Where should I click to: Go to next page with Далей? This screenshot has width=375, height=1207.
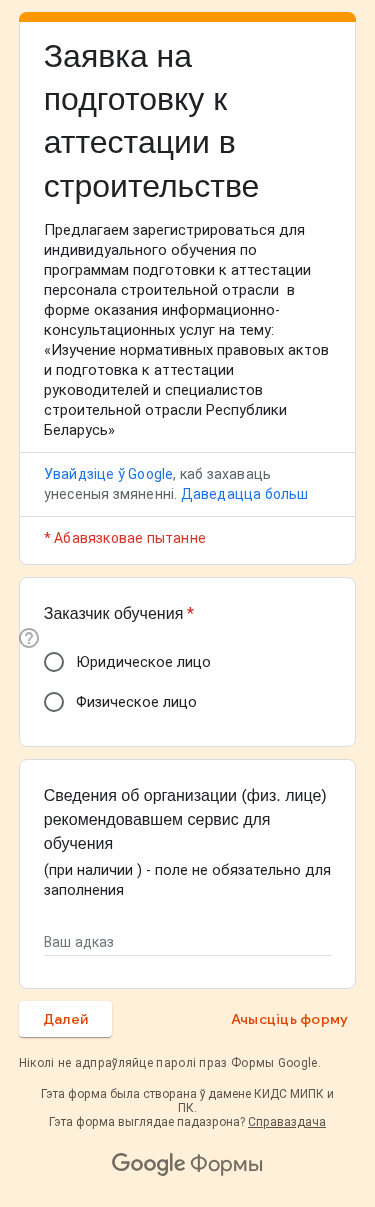pyautogui.click(x=66, y=1019)
